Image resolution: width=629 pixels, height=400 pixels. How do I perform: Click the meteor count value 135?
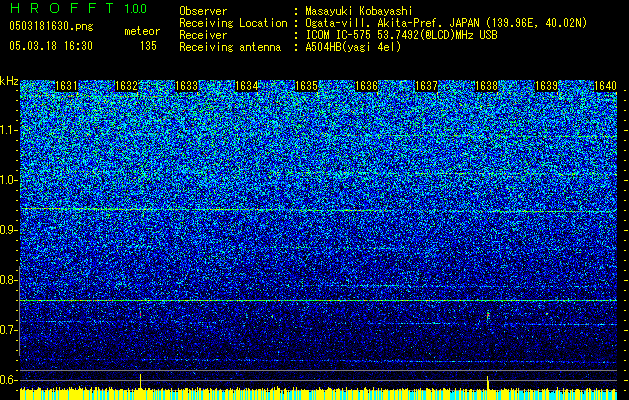[148, 46]
